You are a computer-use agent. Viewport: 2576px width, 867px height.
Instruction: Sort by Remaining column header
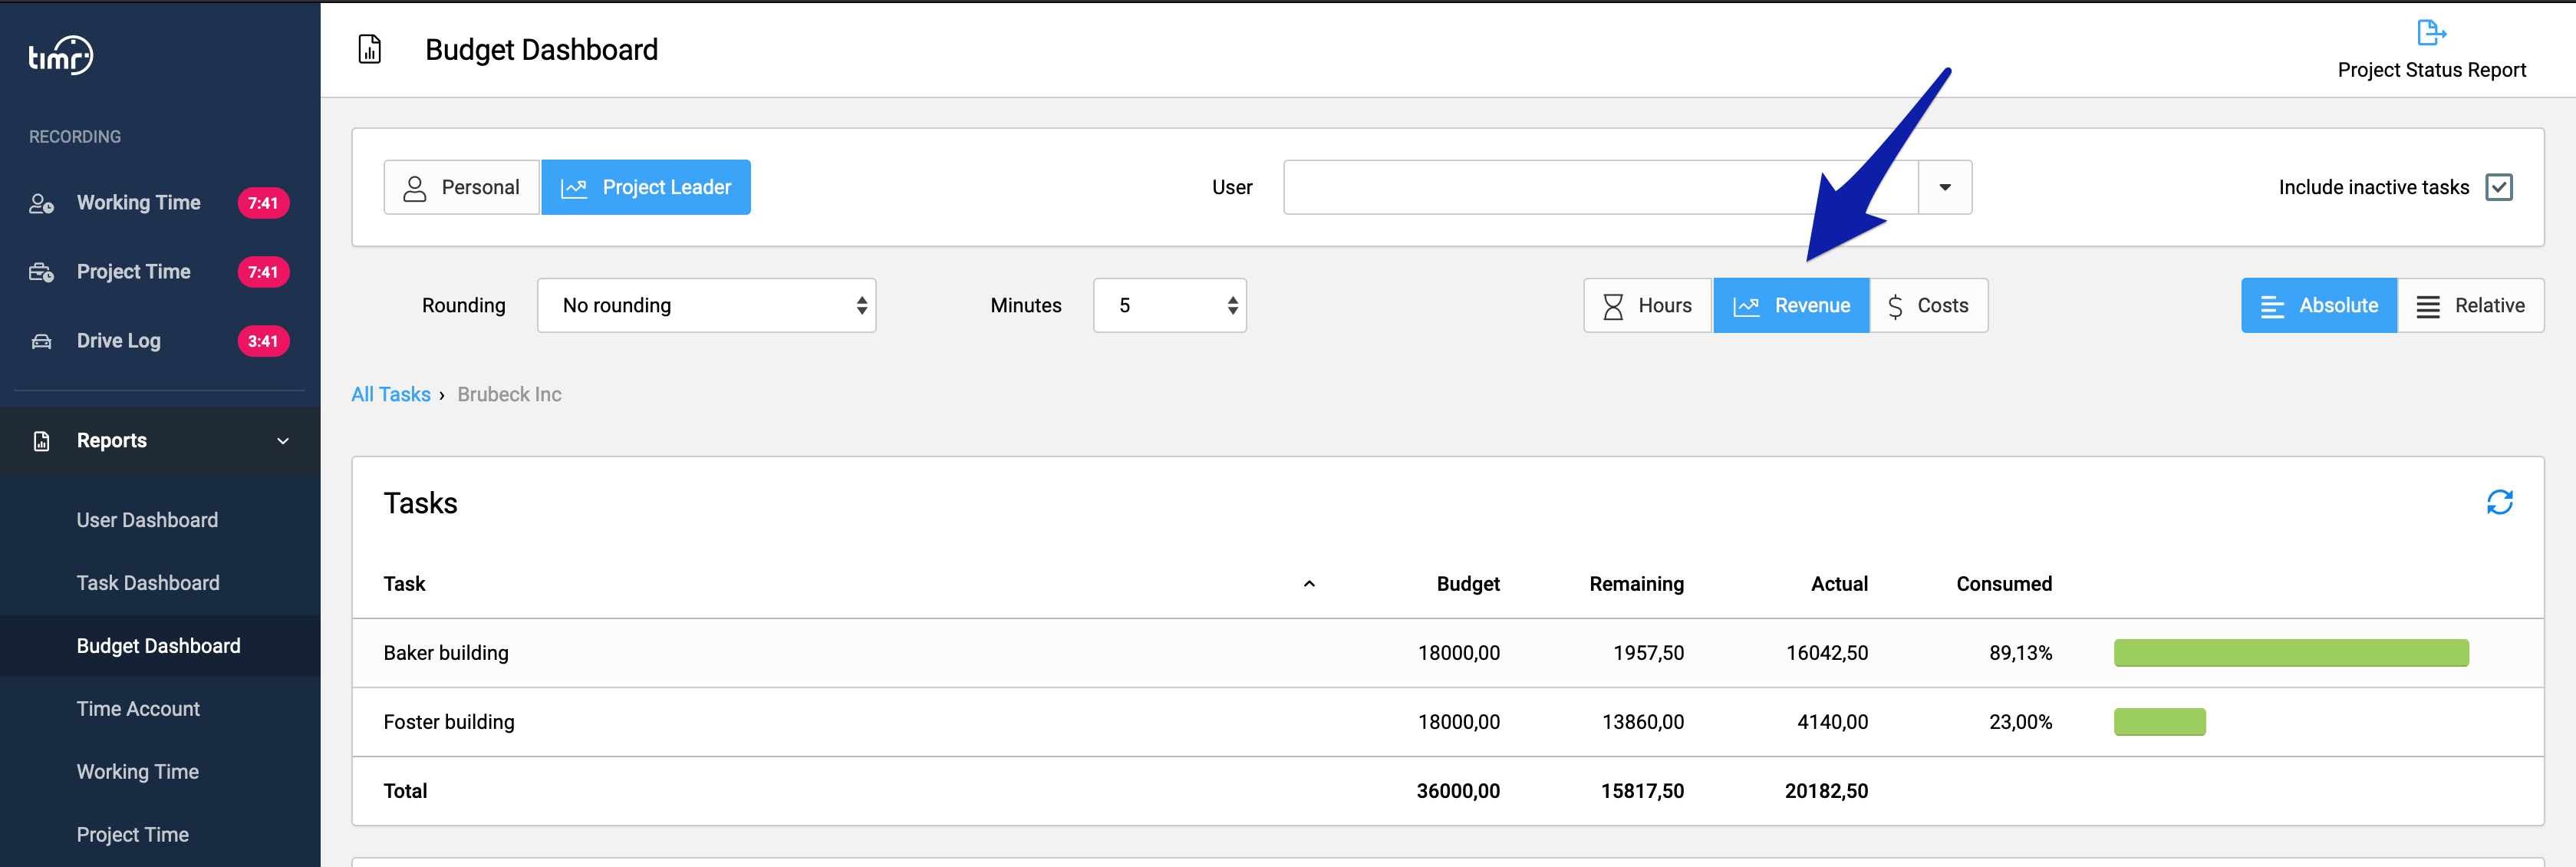coord(1637,585)
